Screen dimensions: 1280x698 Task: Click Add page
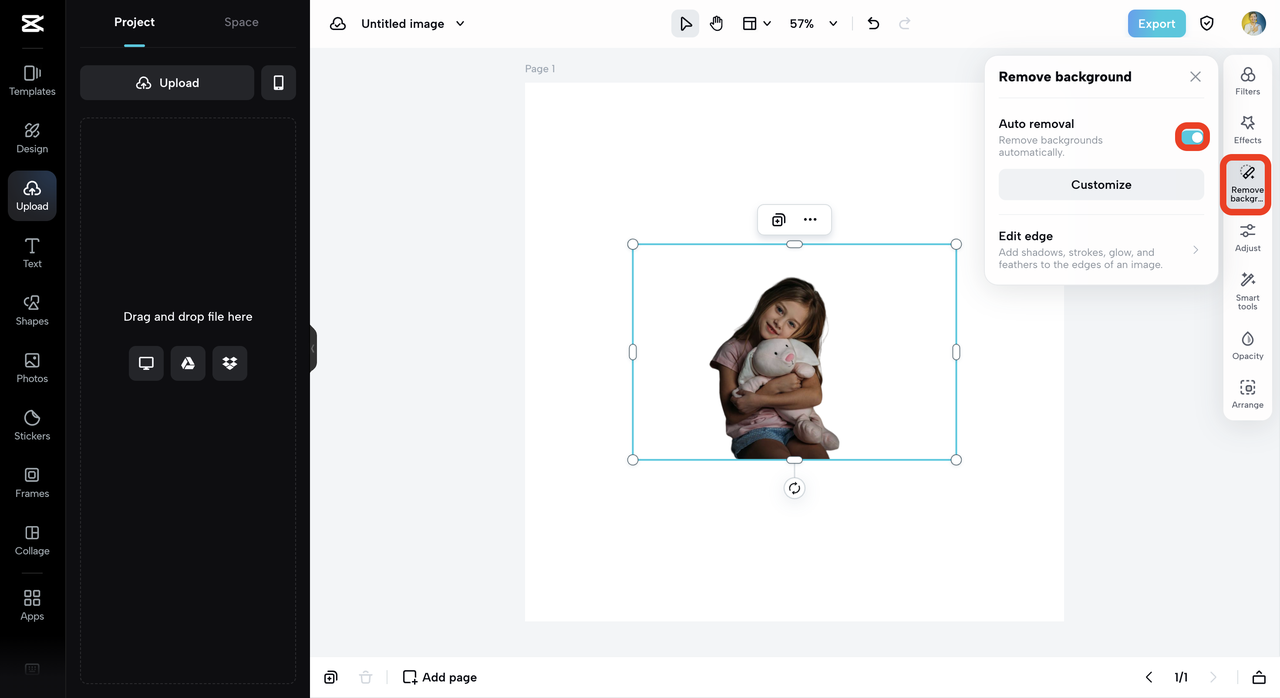point(440,677)
